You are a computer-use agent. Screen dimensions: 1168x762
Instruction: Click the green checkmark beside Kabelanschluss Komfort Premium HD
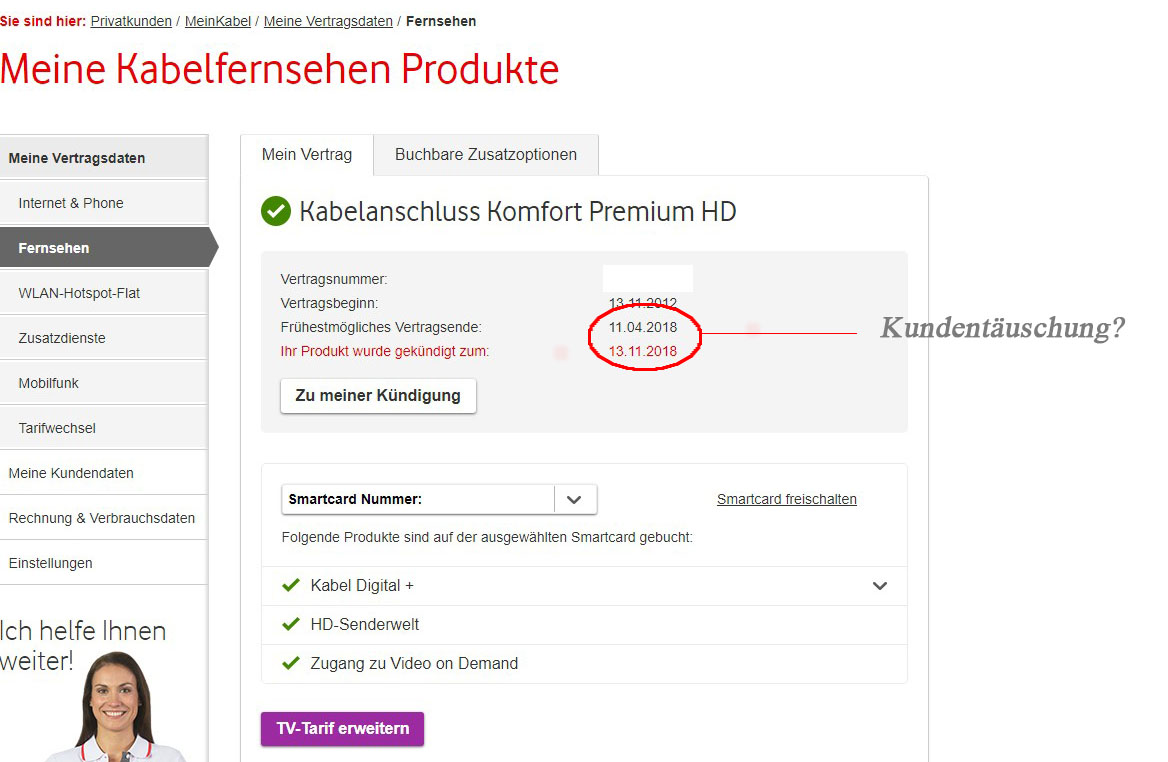pos(276,212)
